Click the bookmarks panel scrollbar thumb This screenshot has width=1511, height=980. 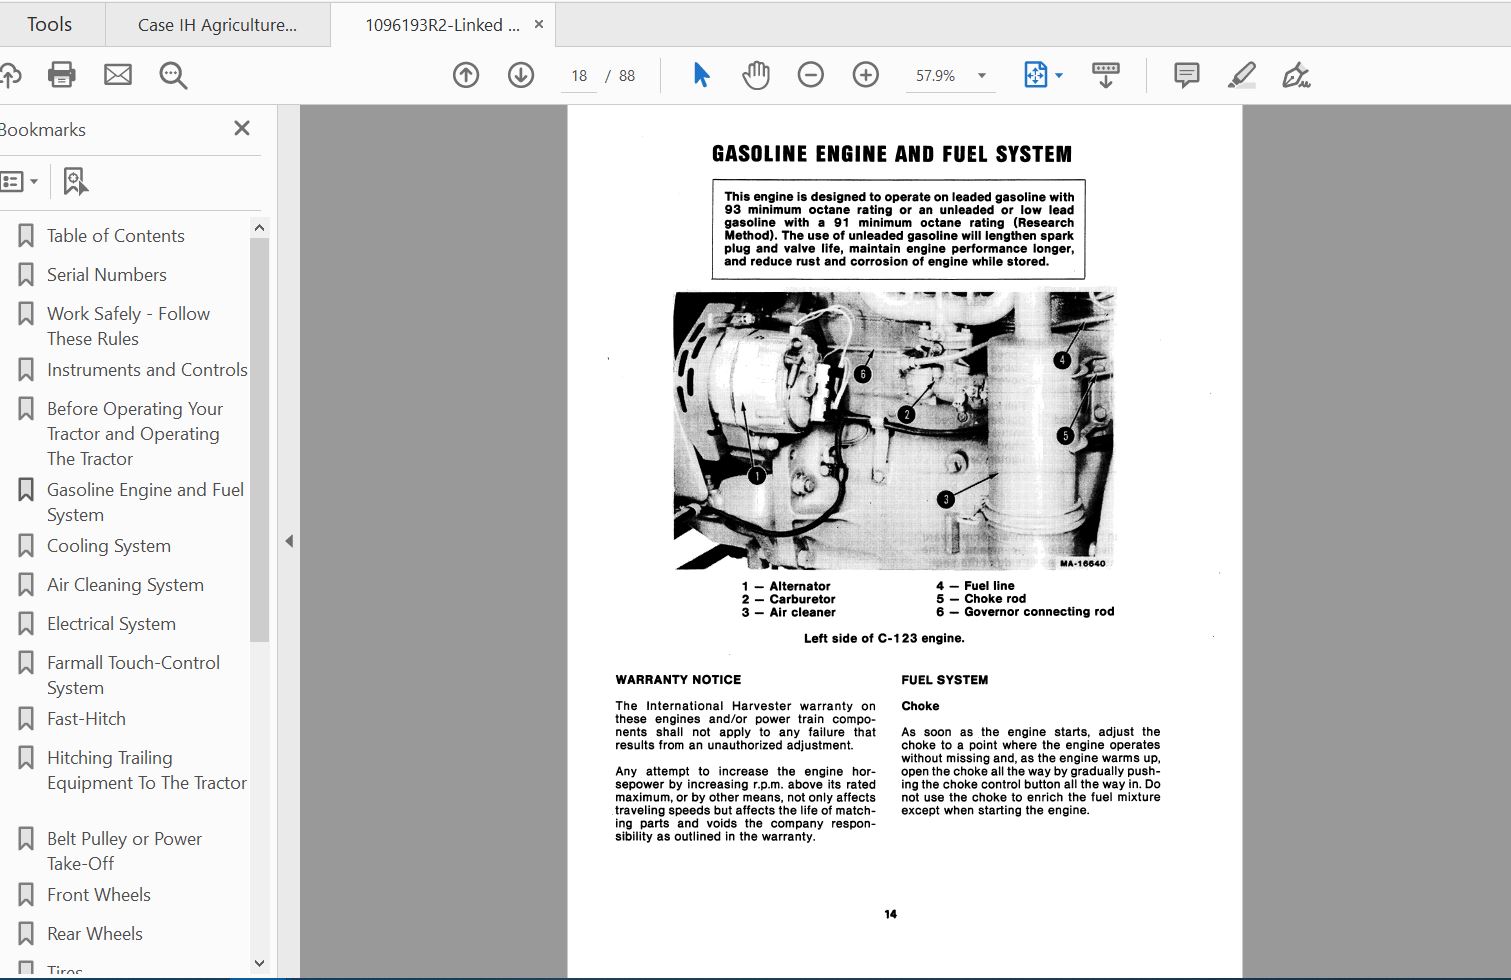pos(259,440)
